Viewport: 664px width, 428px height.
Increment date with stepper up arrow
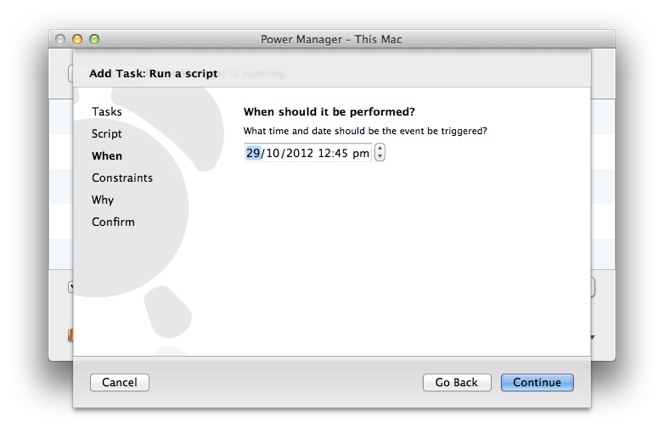(x=380, y=148)
